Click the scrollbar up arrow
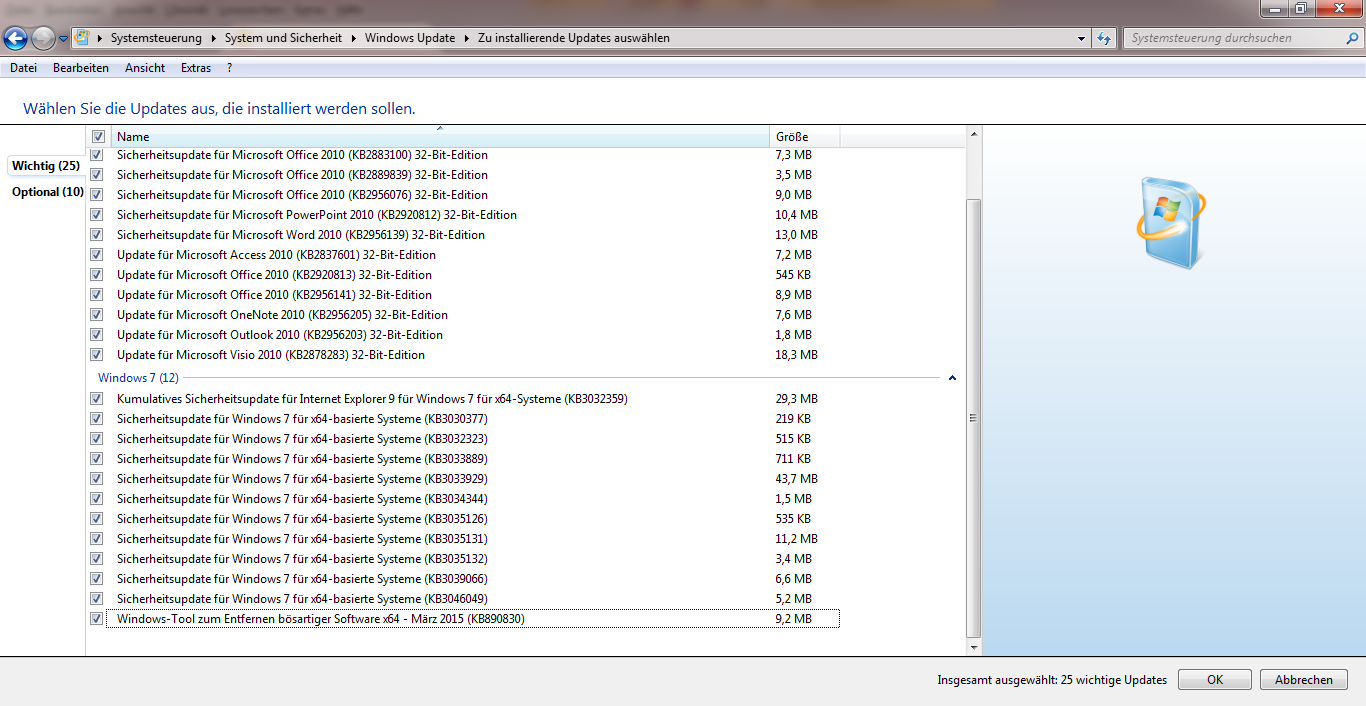The height and width of the screenshot is (706, 1366). 974,134
